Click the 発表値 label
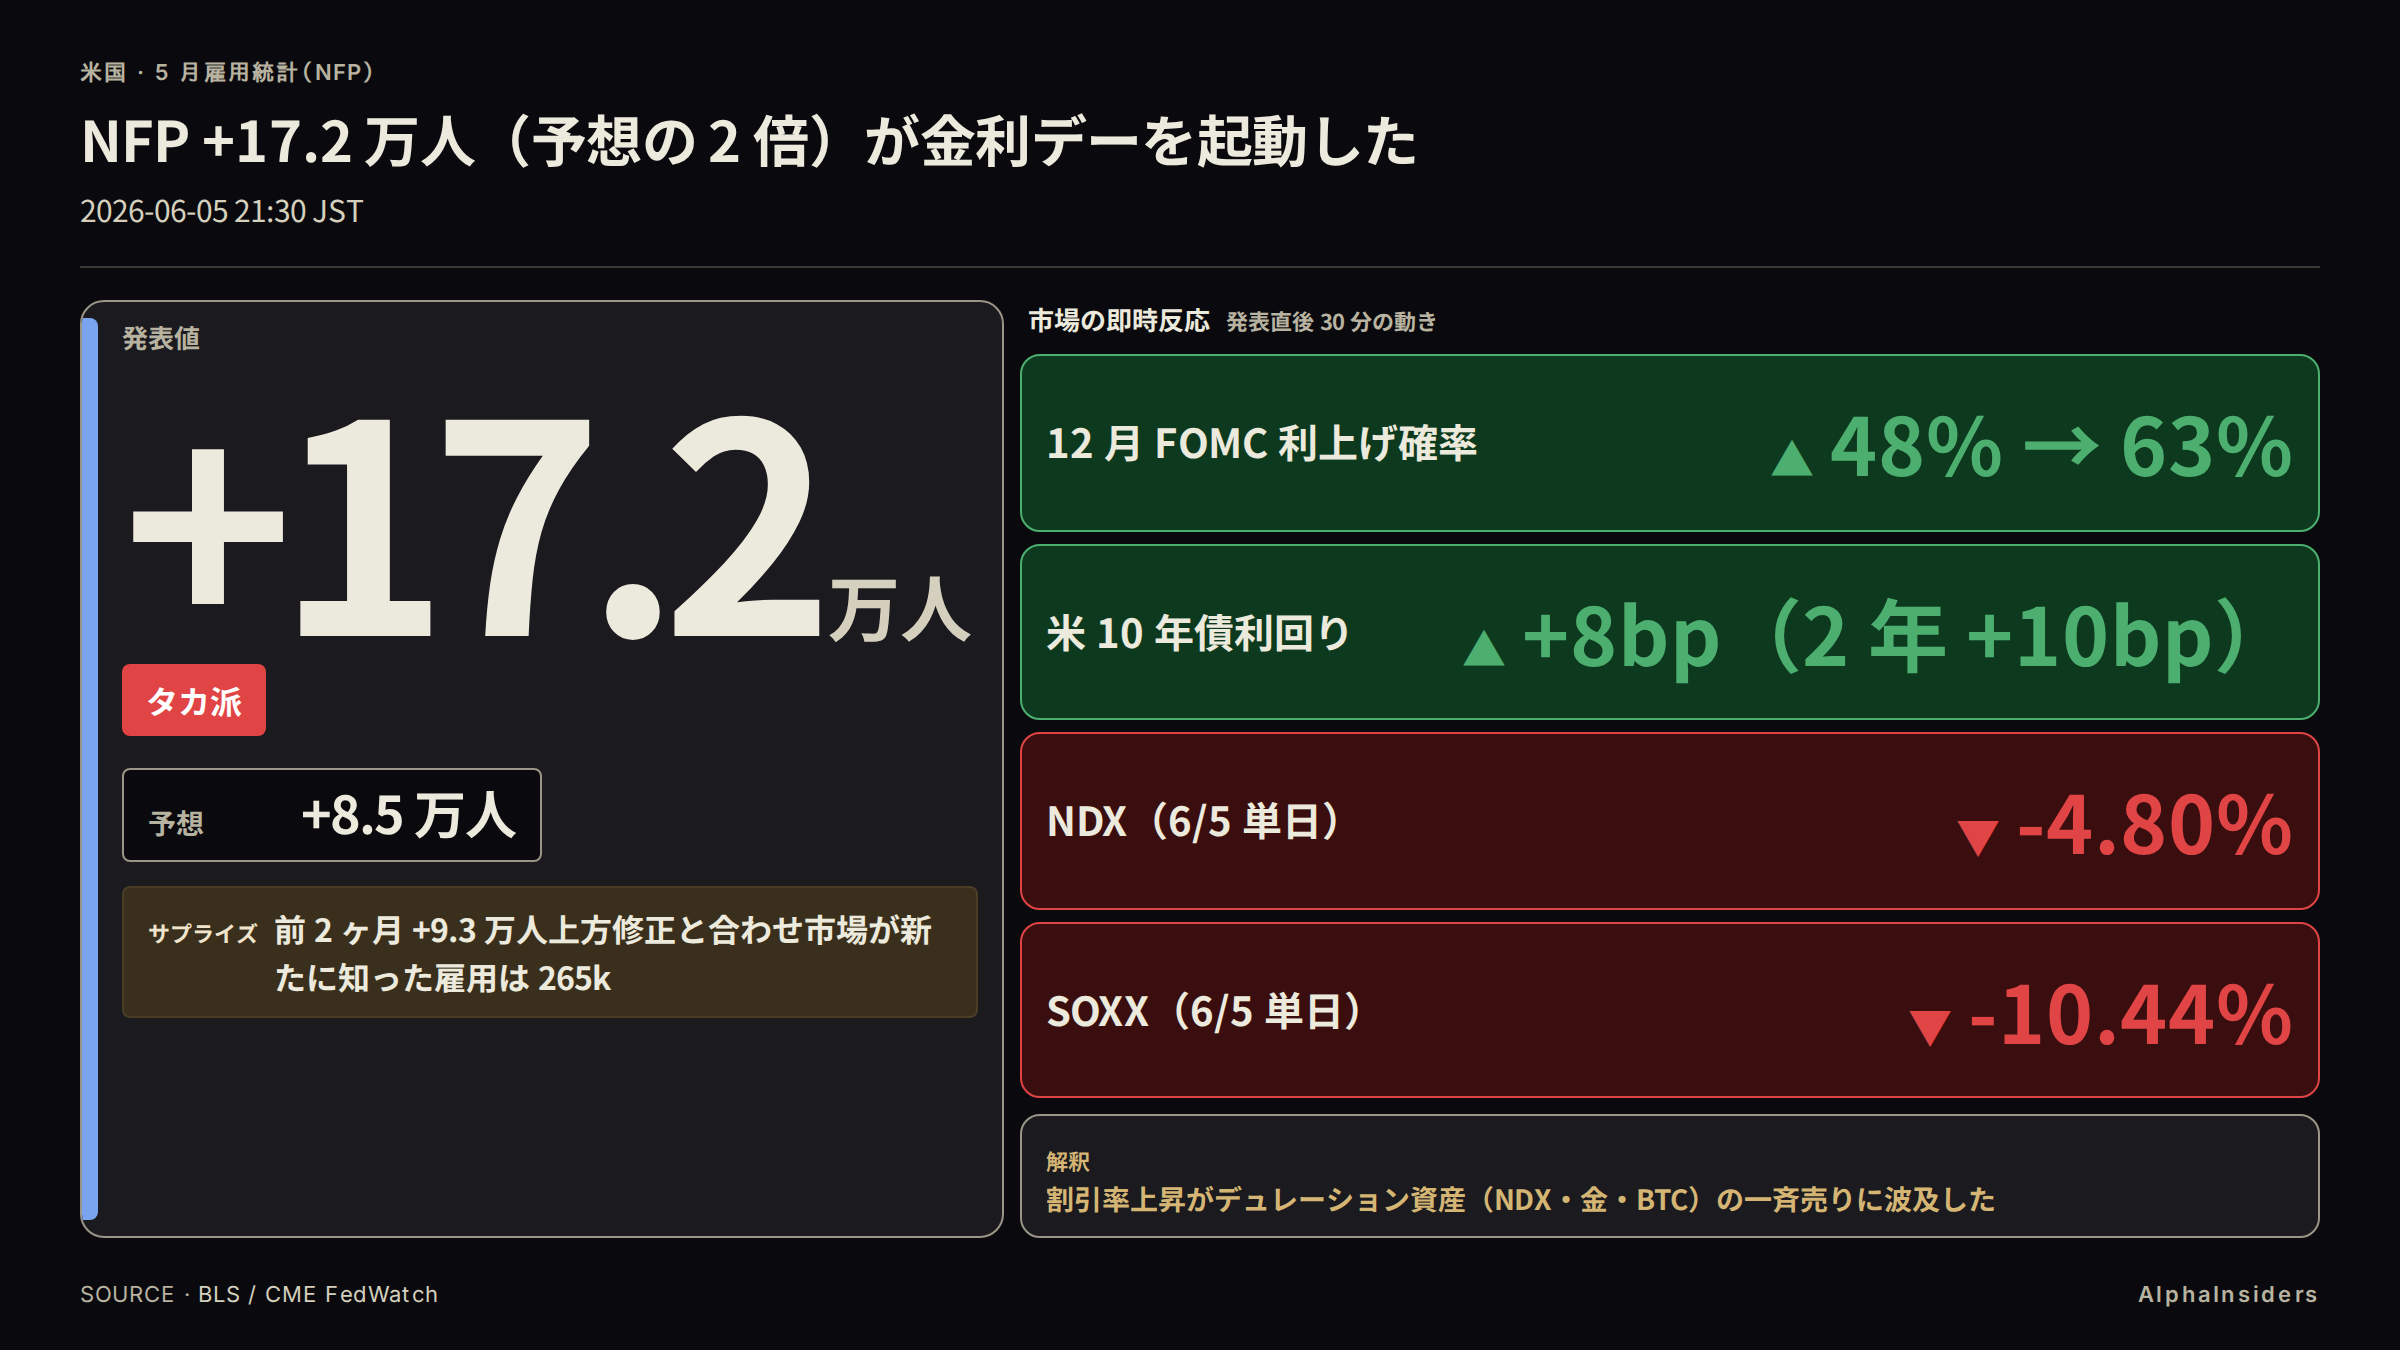This screenshot has width=2400, height=1350. tap(161, 338)
